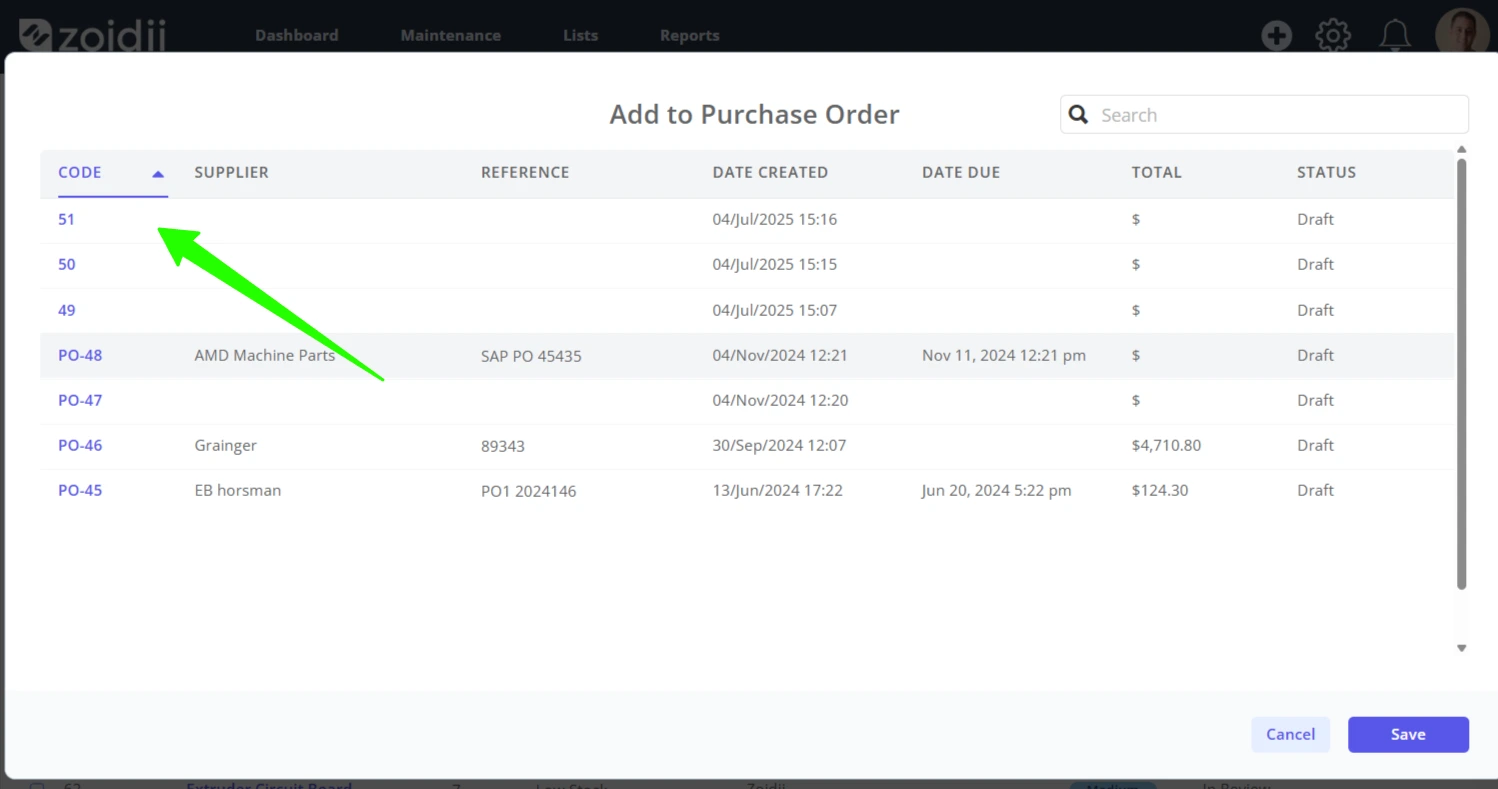The height and width of the screenshot is (789, 1498).
Task: Click the vertical scrollbar thumb
Action: (x=1461, y=373)
